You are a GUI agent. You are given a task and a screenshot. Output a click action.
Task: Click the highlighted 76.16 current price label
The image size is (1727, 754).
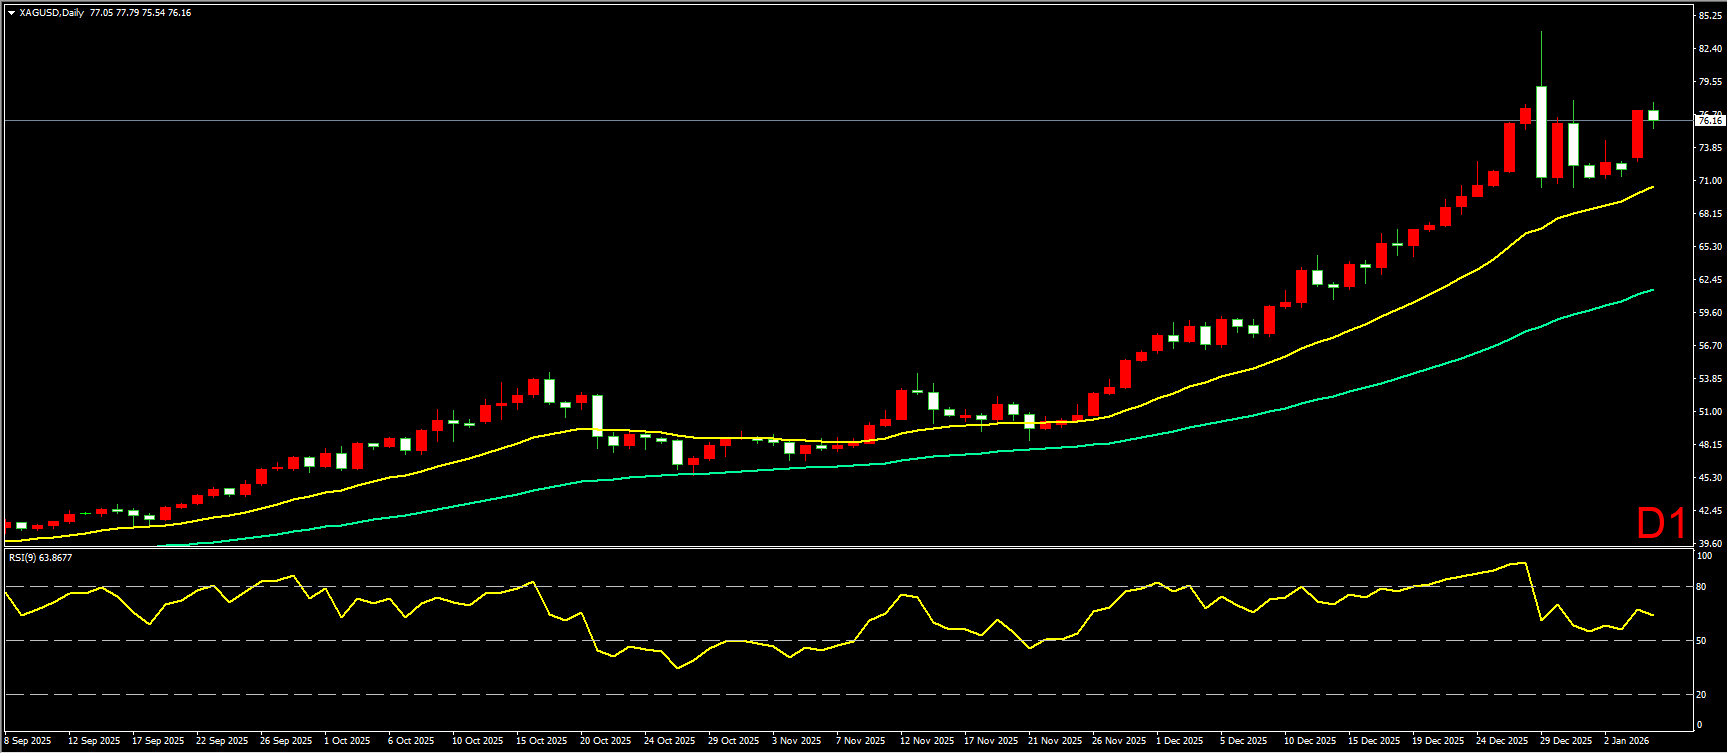click(1709, 121)
